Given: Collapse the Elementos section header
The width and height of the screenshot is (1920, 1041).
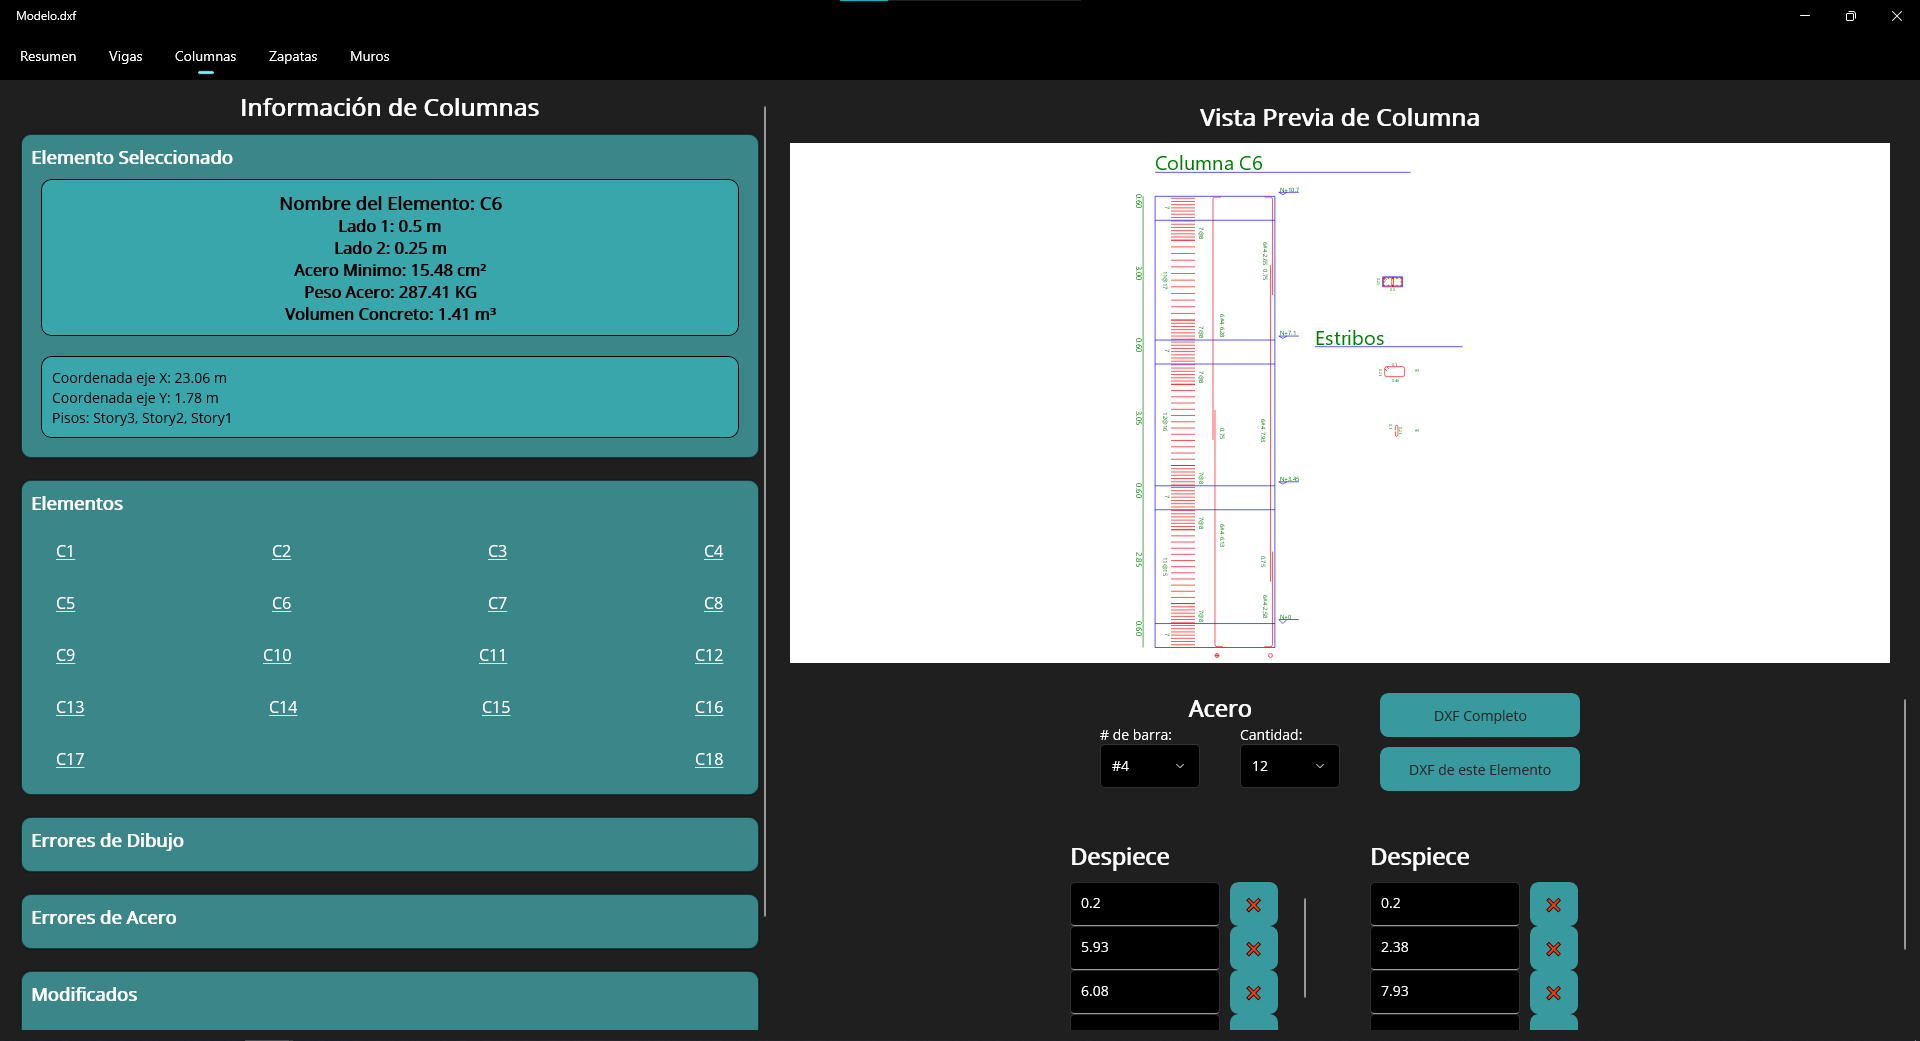Looking at the screenshot, I should click(77, 504).
